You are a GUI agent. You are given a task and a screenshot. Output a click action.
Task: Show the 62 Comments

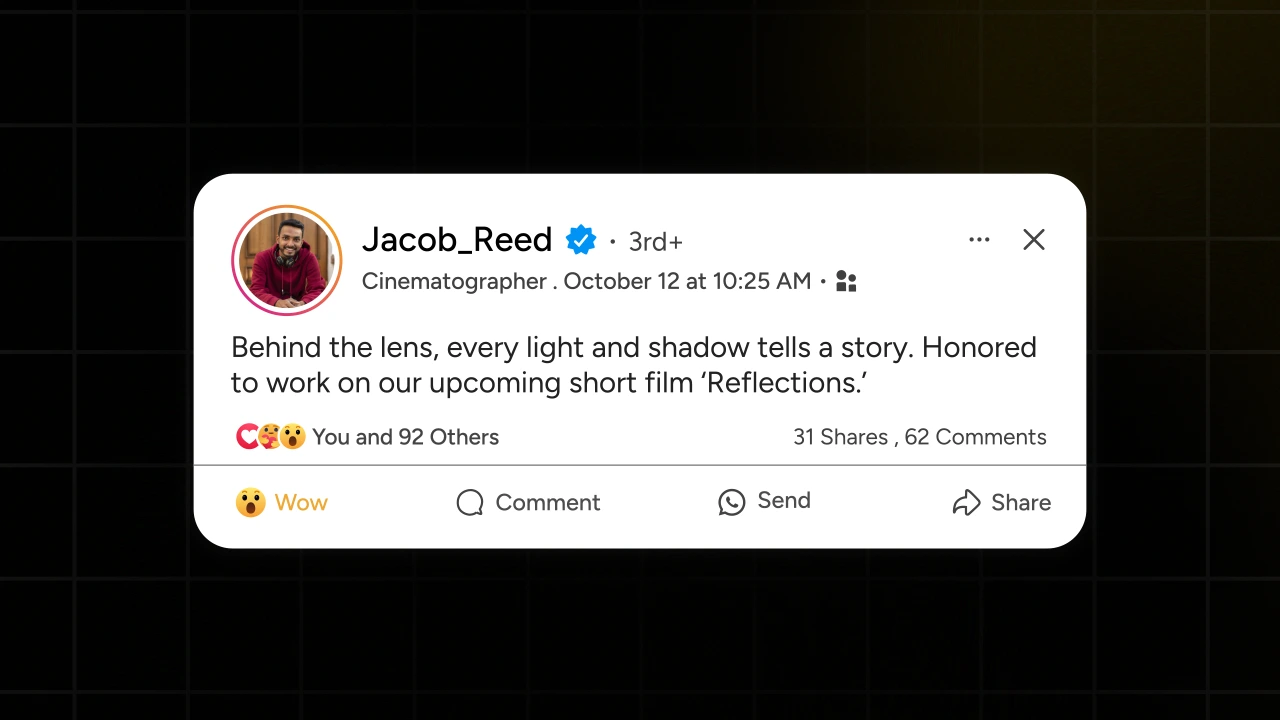click(x=975, y=437)
